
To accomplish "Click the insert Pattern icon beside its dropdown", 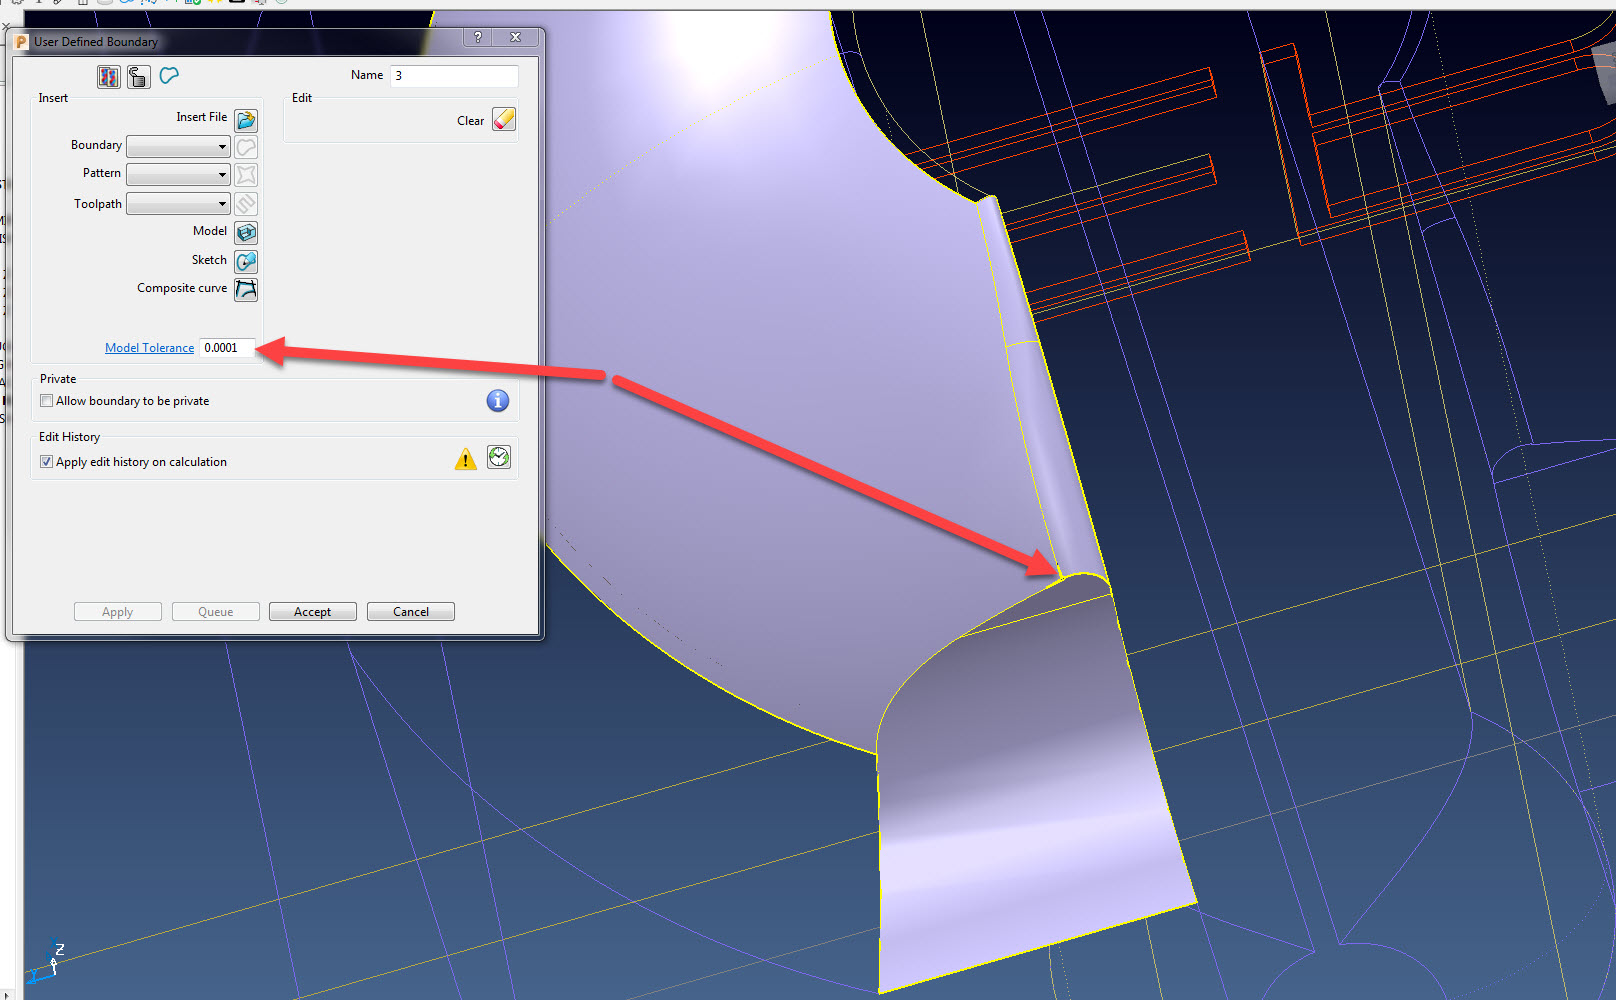I will (x=245, y=175).
